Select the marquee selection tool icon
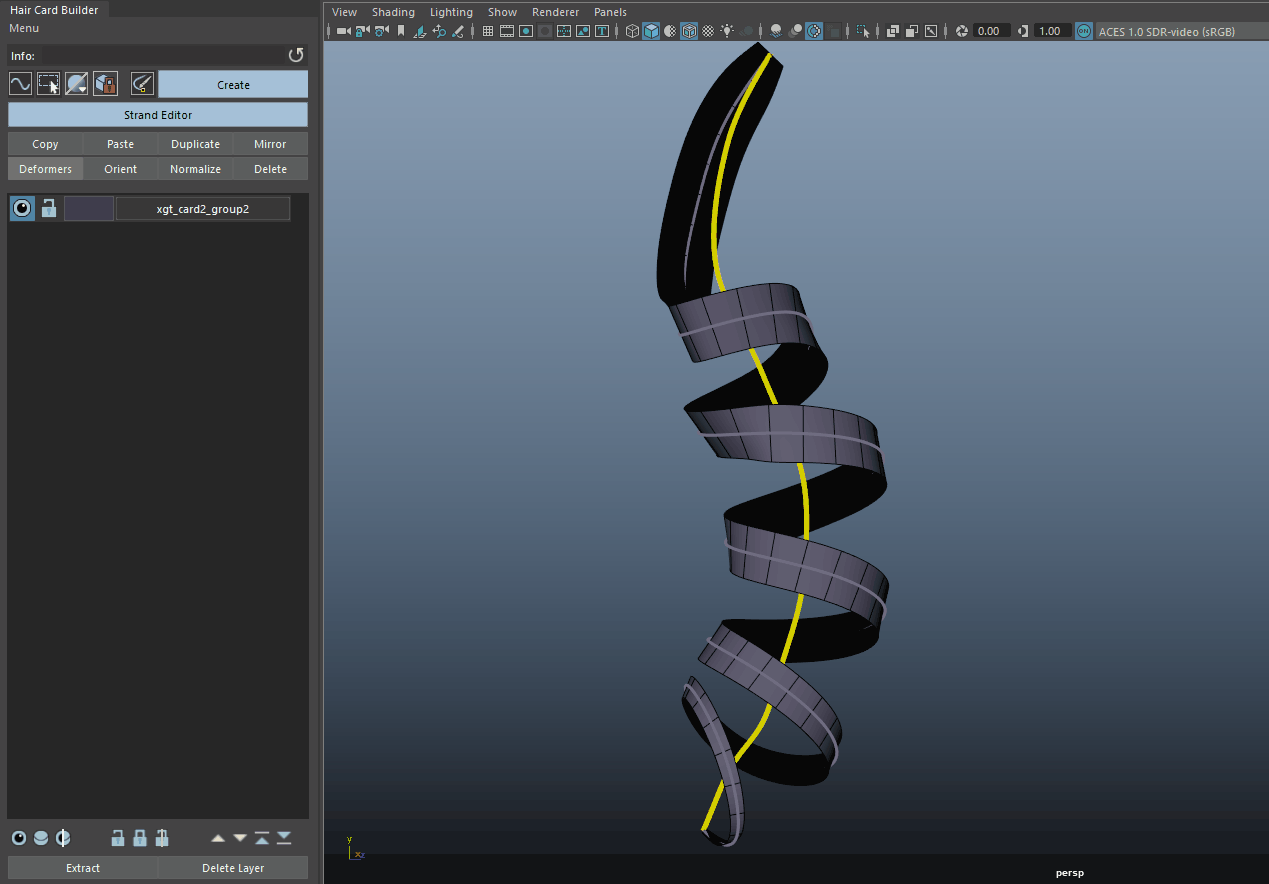1269x884 pixels. point(48,84)
